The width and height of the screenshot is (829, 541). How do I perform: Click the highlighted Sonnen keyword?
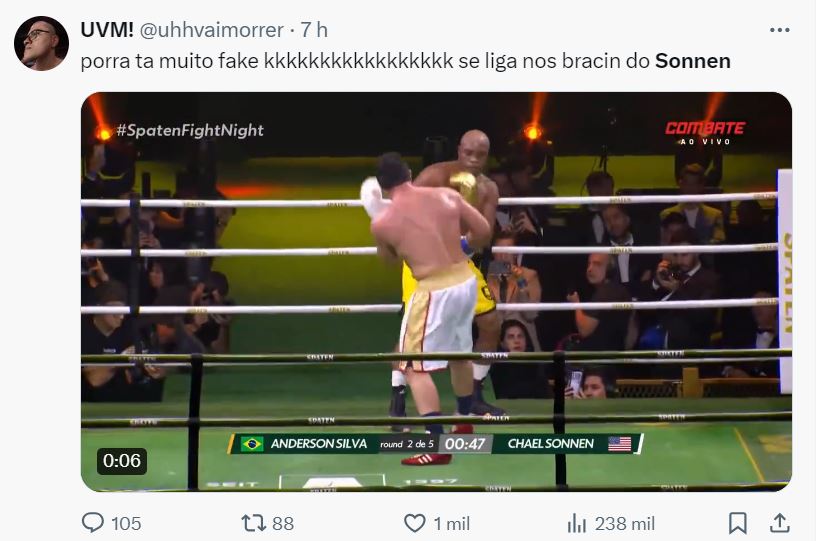693,61
